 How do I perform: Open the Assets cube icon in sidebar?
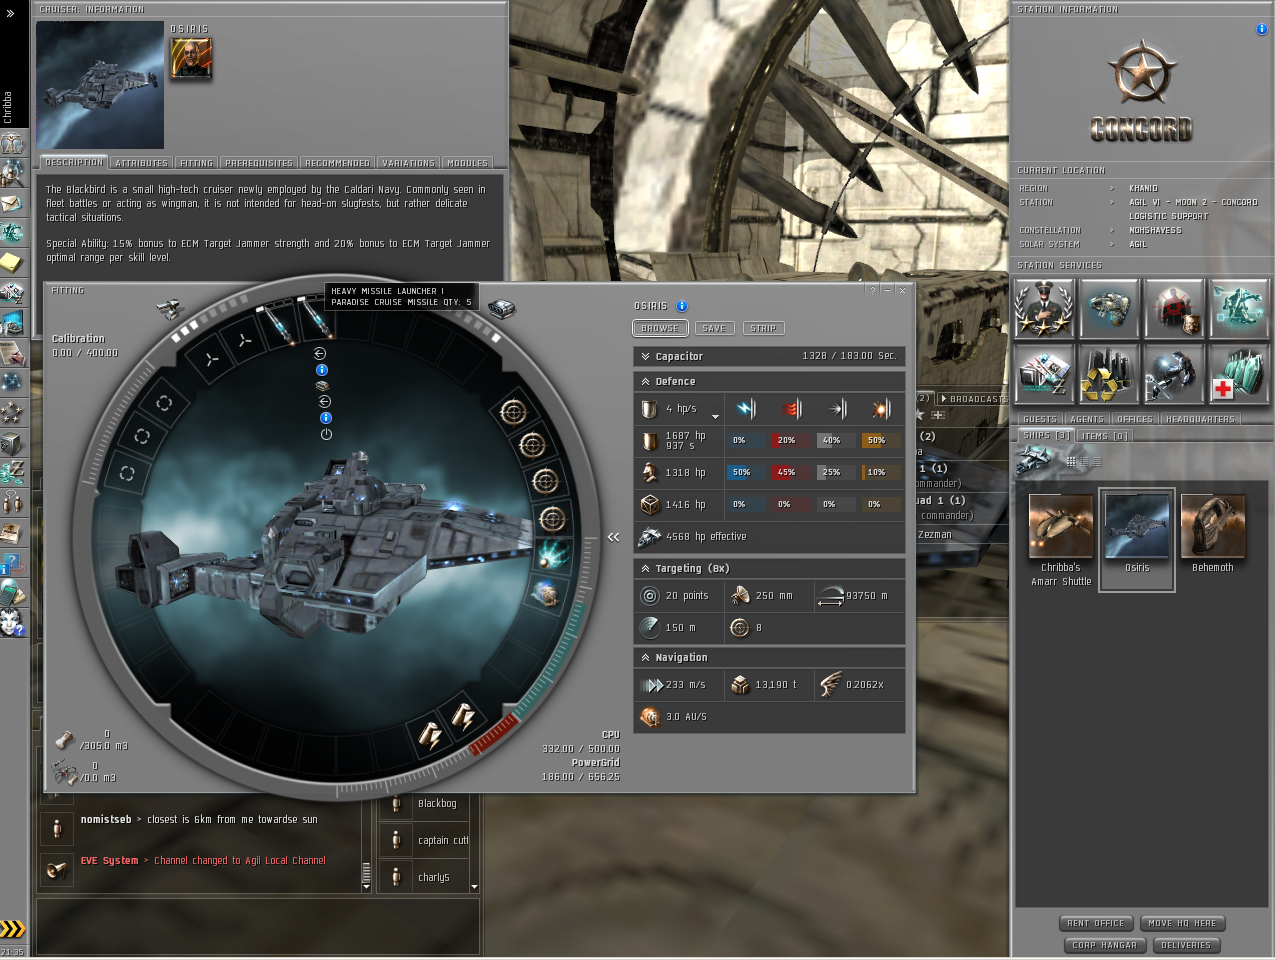coord(12,442)
